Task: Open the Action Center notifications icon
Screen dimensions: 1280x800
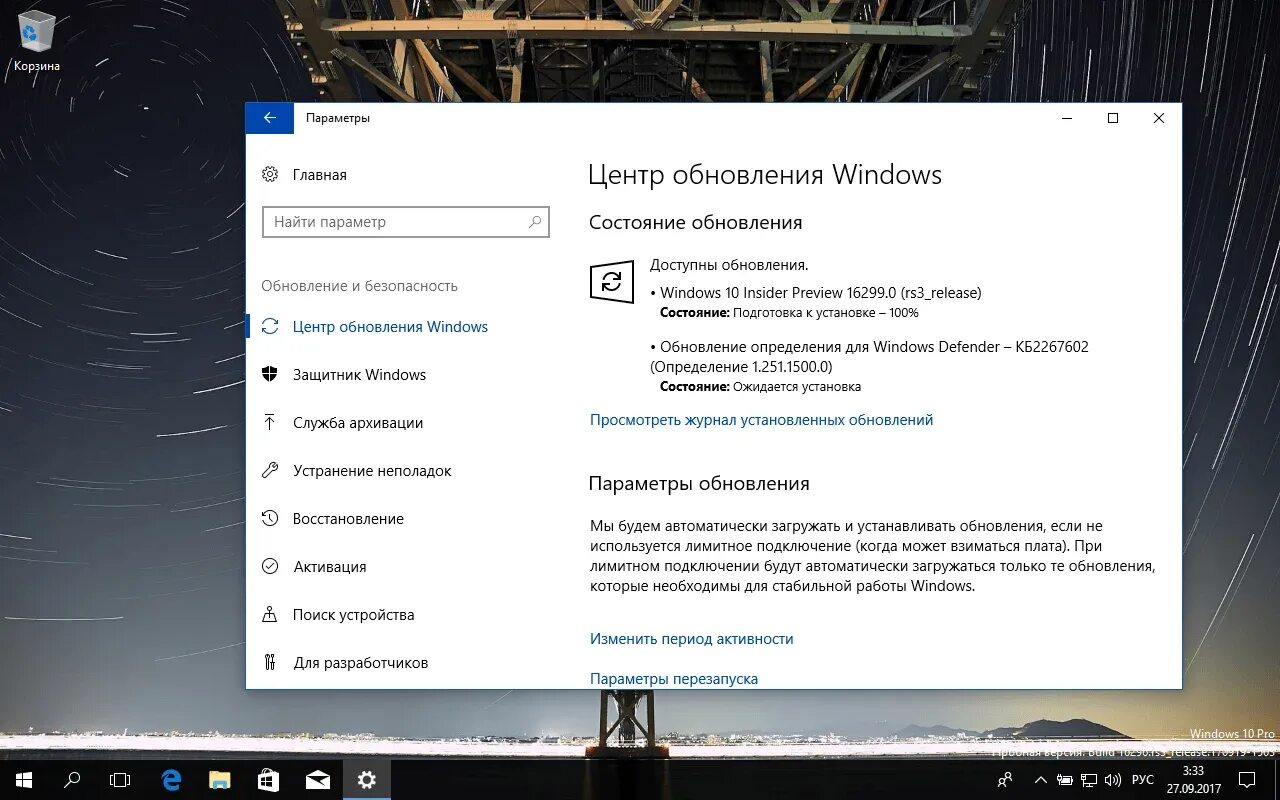Action: (1249, 780)
